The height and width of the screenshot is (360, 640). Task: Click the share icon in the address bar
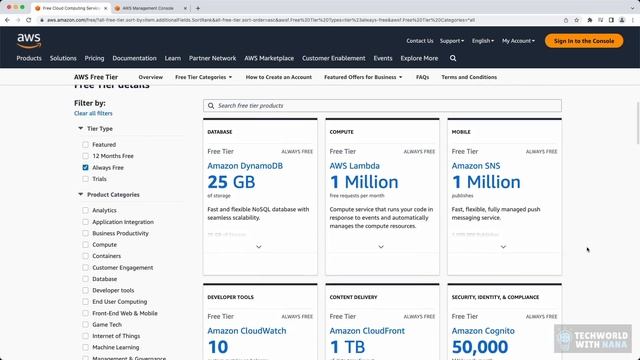[566, 20]
